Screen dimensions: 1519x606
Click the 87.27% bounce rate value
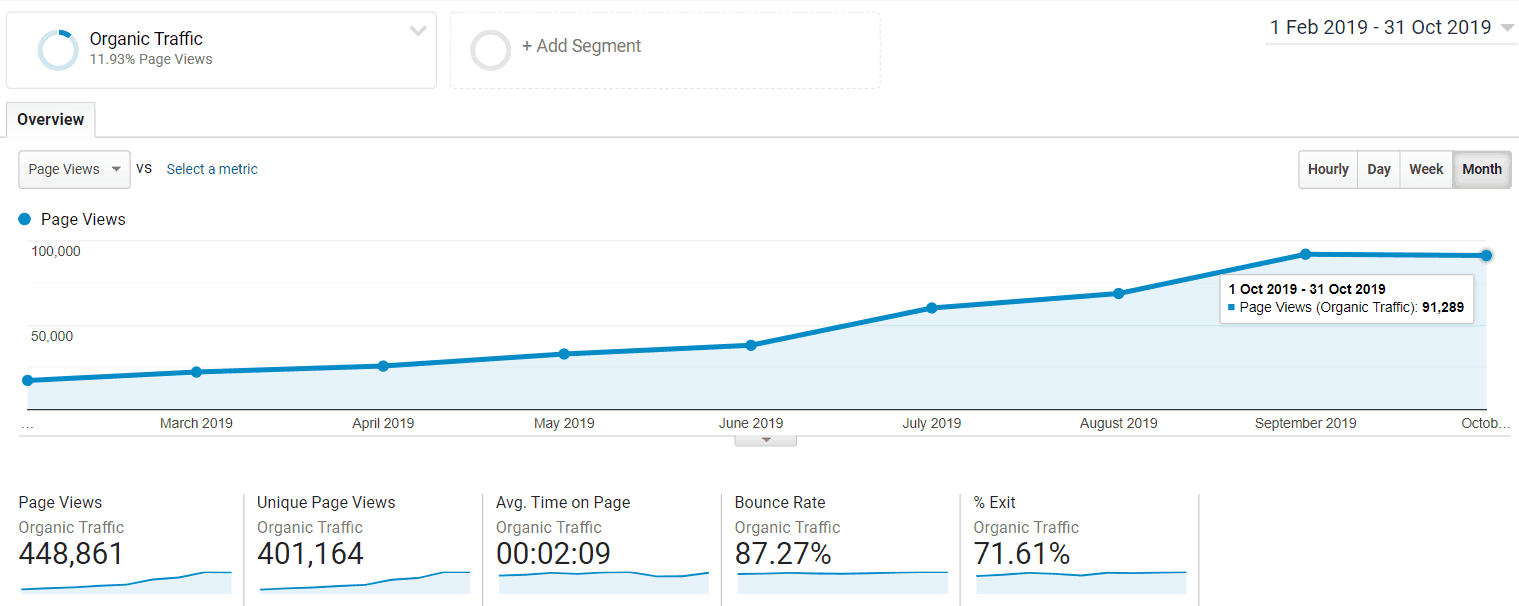click(x=783, y=553)
